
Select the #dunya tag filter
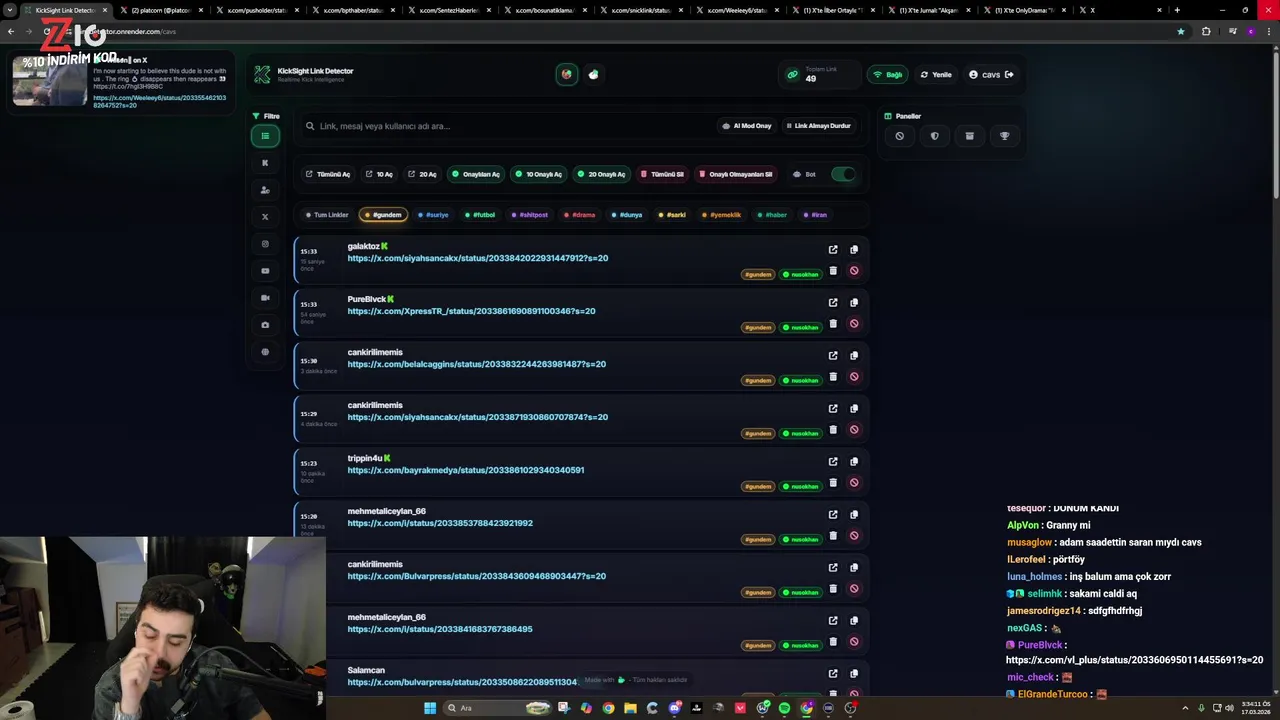[x=626, y=215]
